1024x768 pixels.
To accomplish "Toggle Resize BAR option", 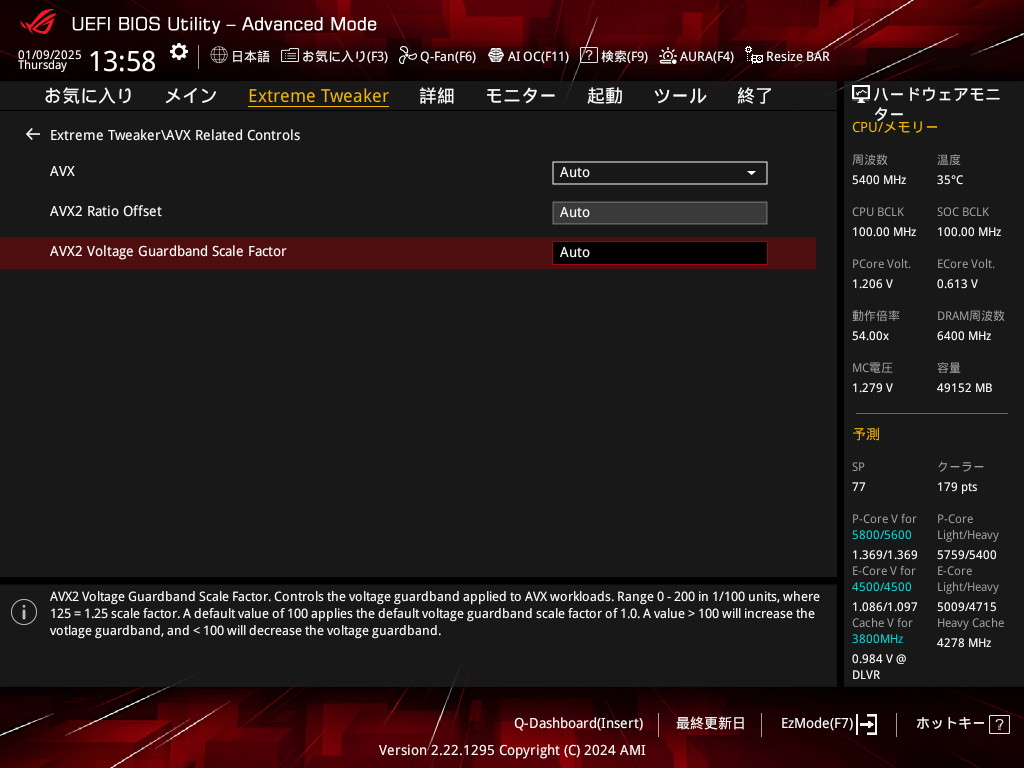I will [787, 56].
